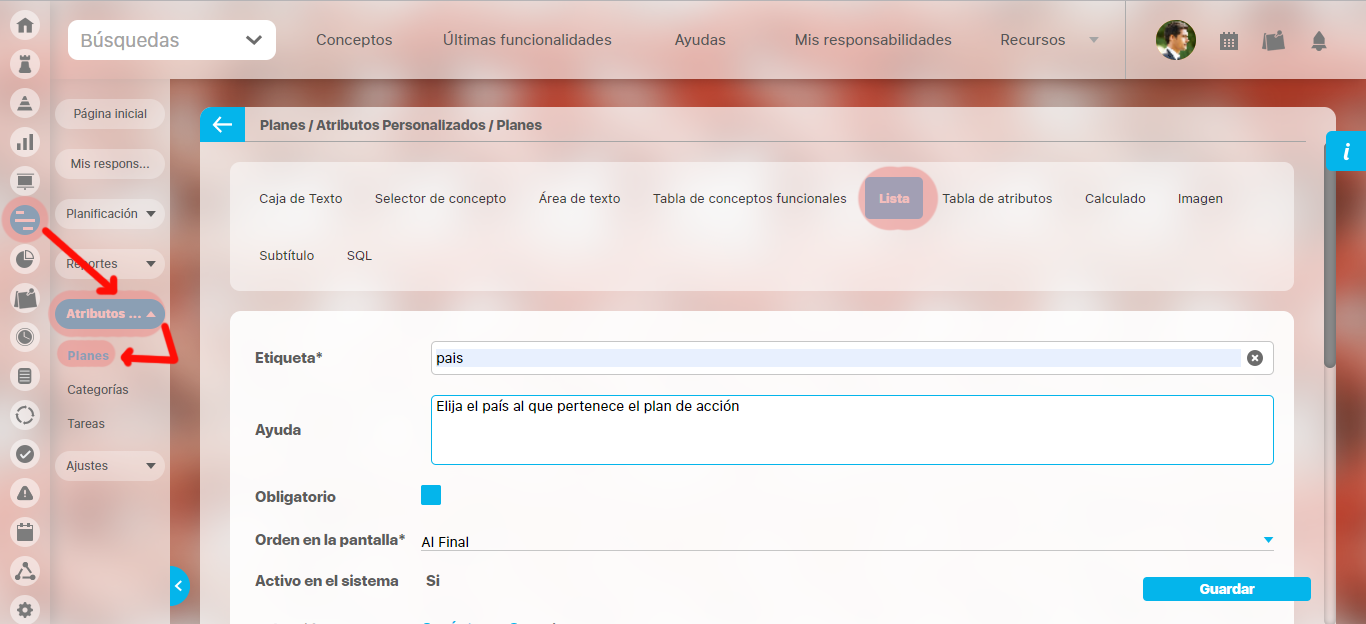This screenshot has height=624, width=1366.
Task: Toggle the Obligatorio checkbox
Action: pos(431,496)
